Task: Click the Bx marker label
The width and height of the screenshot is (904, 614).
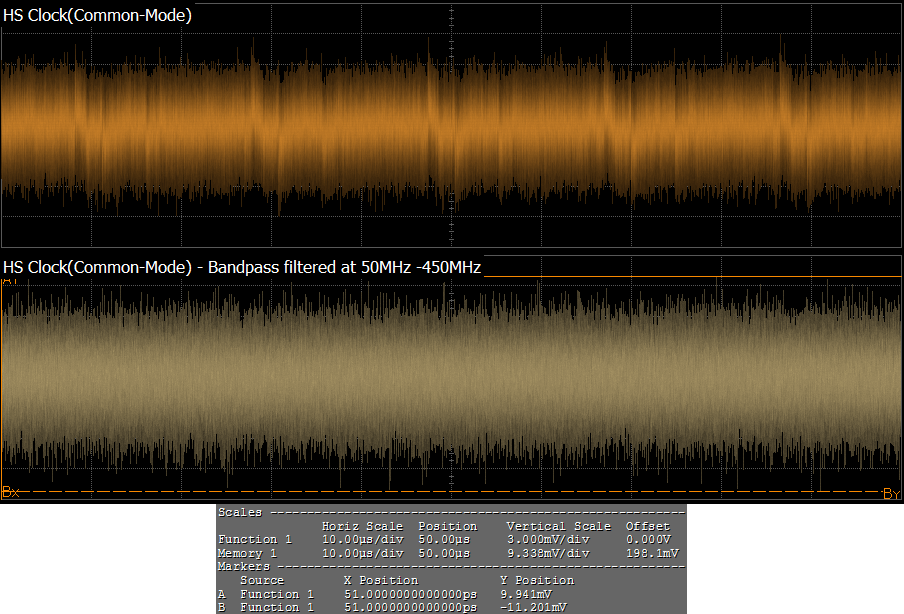Action: pyautogui.click(x=11, y=492)
